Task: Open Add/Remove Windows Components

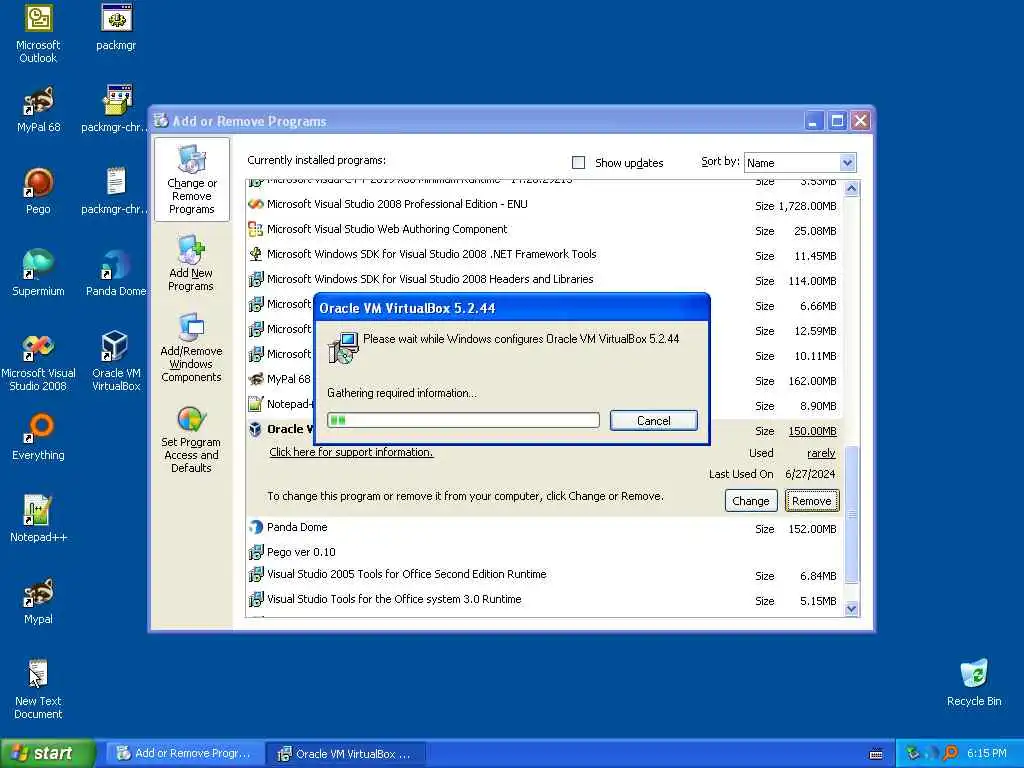Action: pos(191,347)
